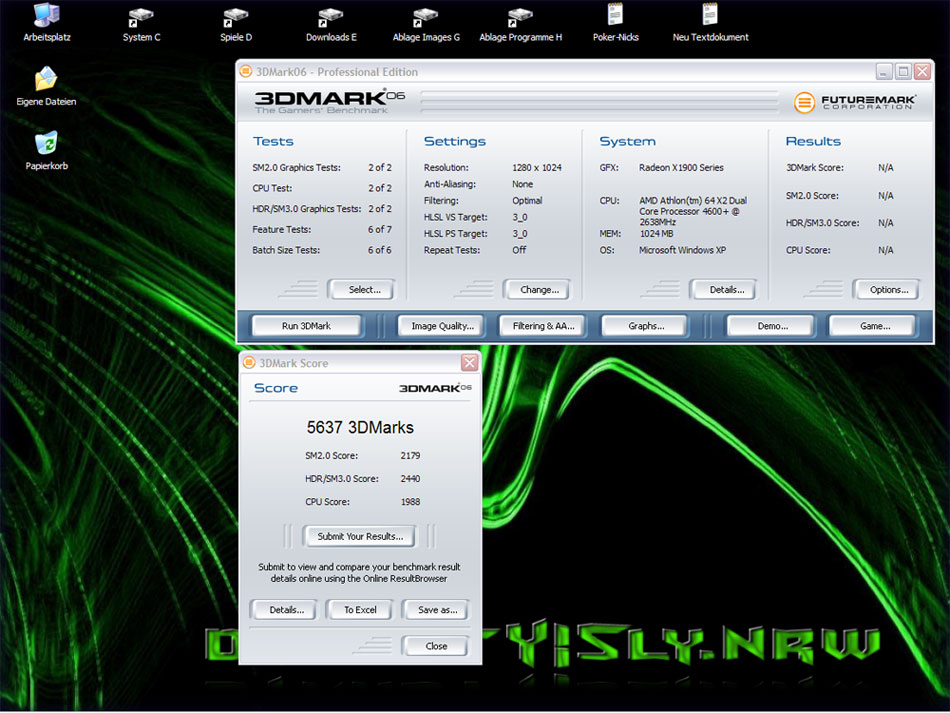Click the CPU Score value 1988
Image resolution: width=950 pixels, height=713 pixels.
pos(410,502)
